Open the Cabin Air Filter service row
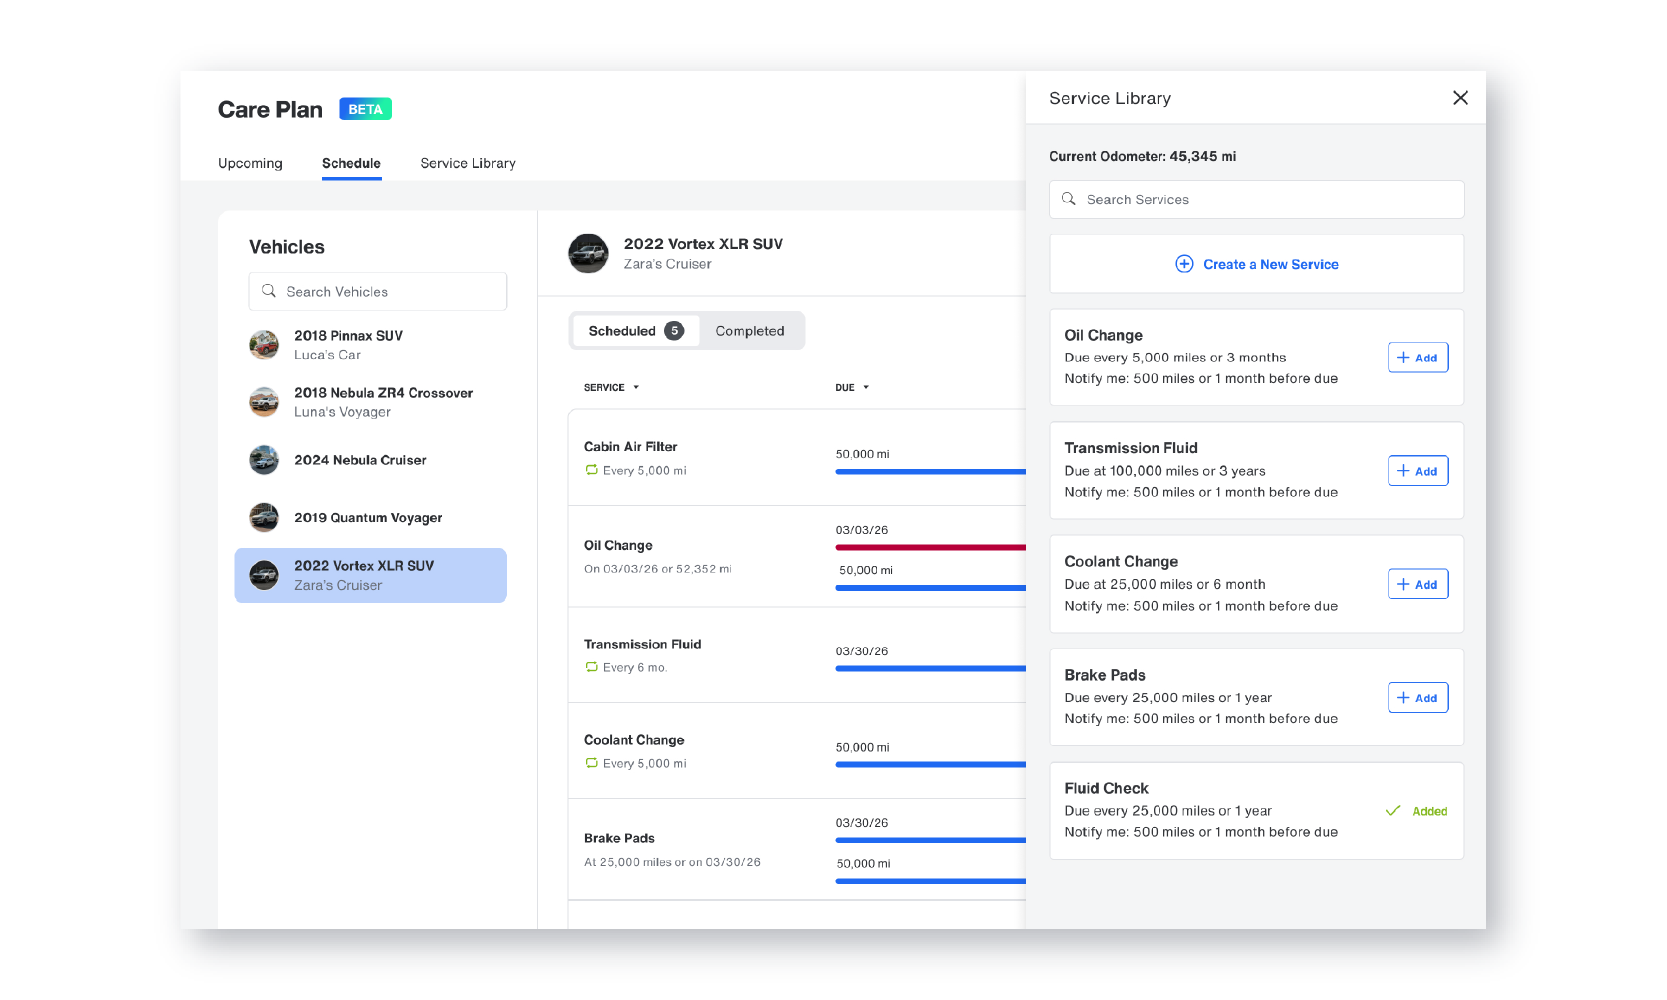Screen dimensions: 1667x1000 (797, 458)
